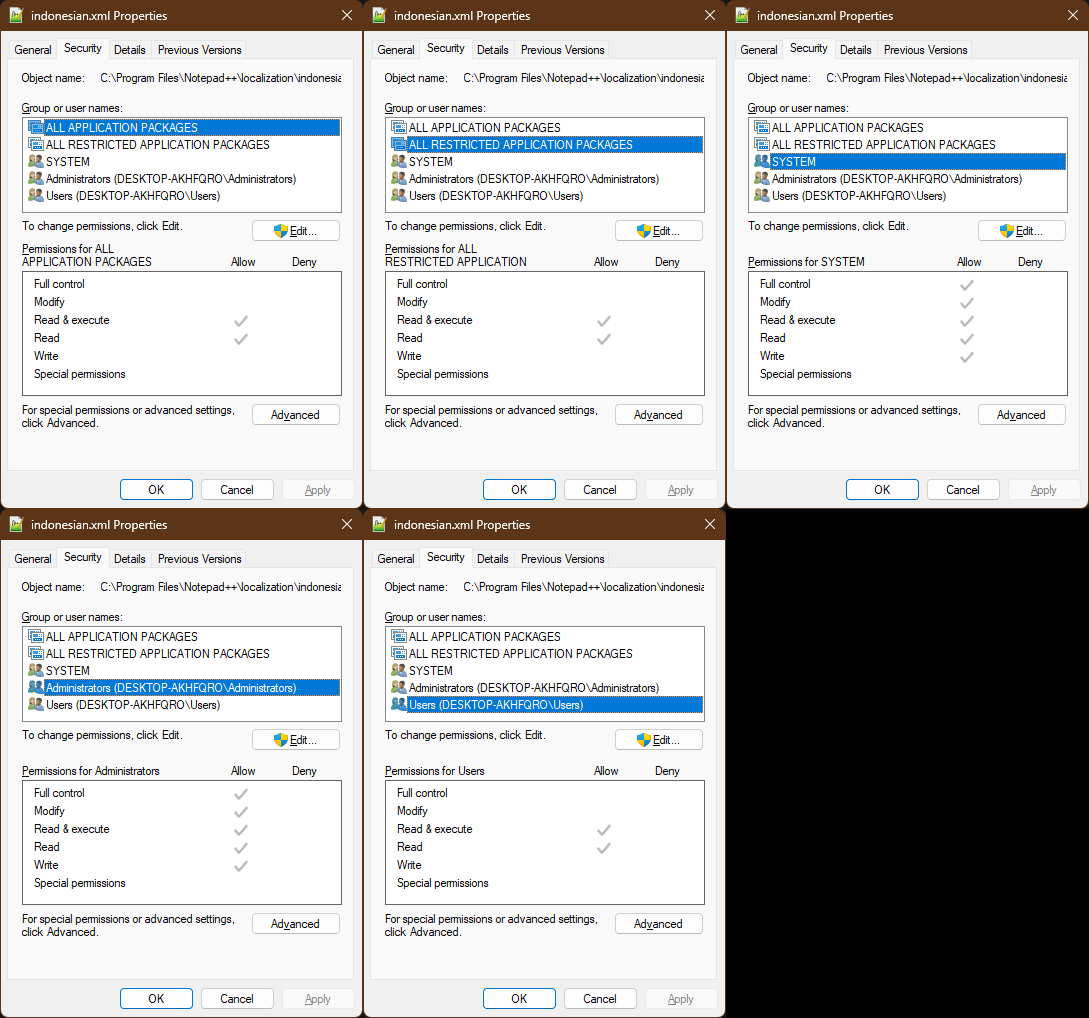Click Cancel in ALL RESTRICTED APPLICATION permissions window
Viewport: 1089px width, 1018px height.
pyautogui.click(x=600, y=490)
